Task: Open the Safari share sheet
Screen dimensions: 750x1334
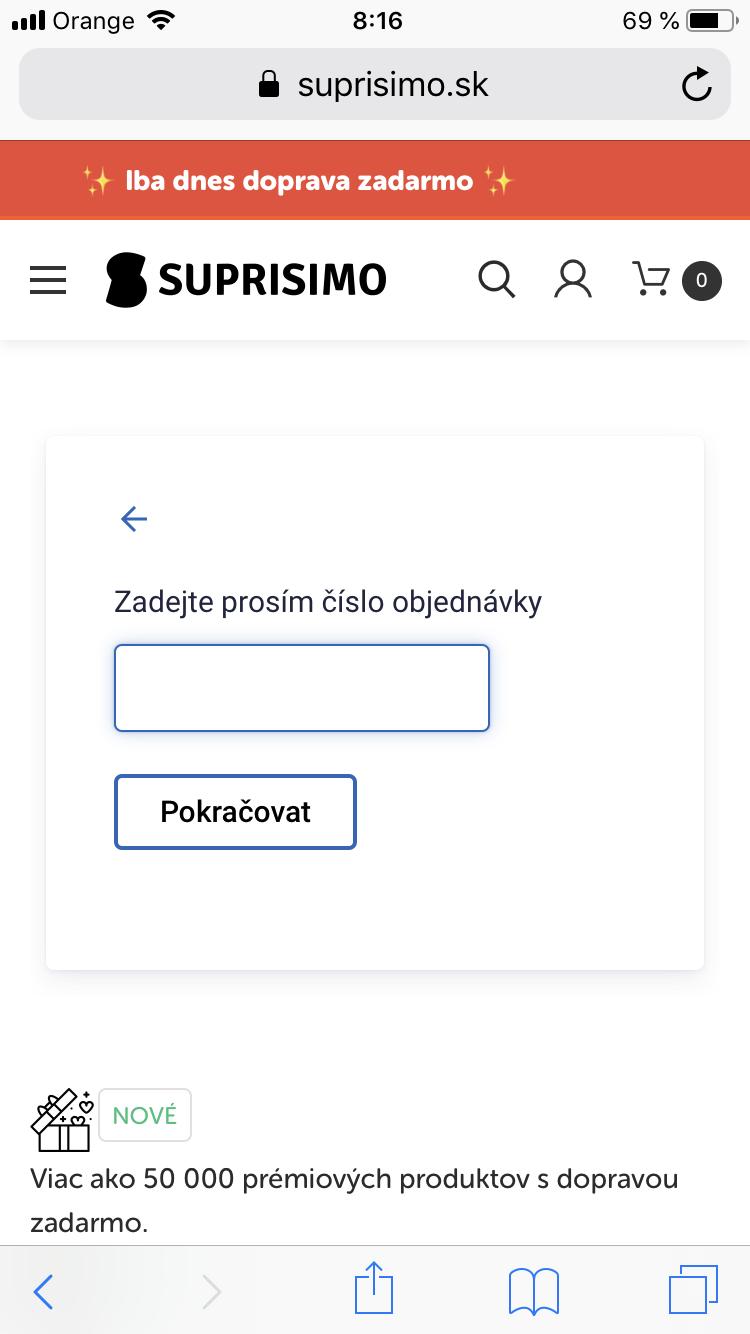Action: click(x=374, y=1288)
